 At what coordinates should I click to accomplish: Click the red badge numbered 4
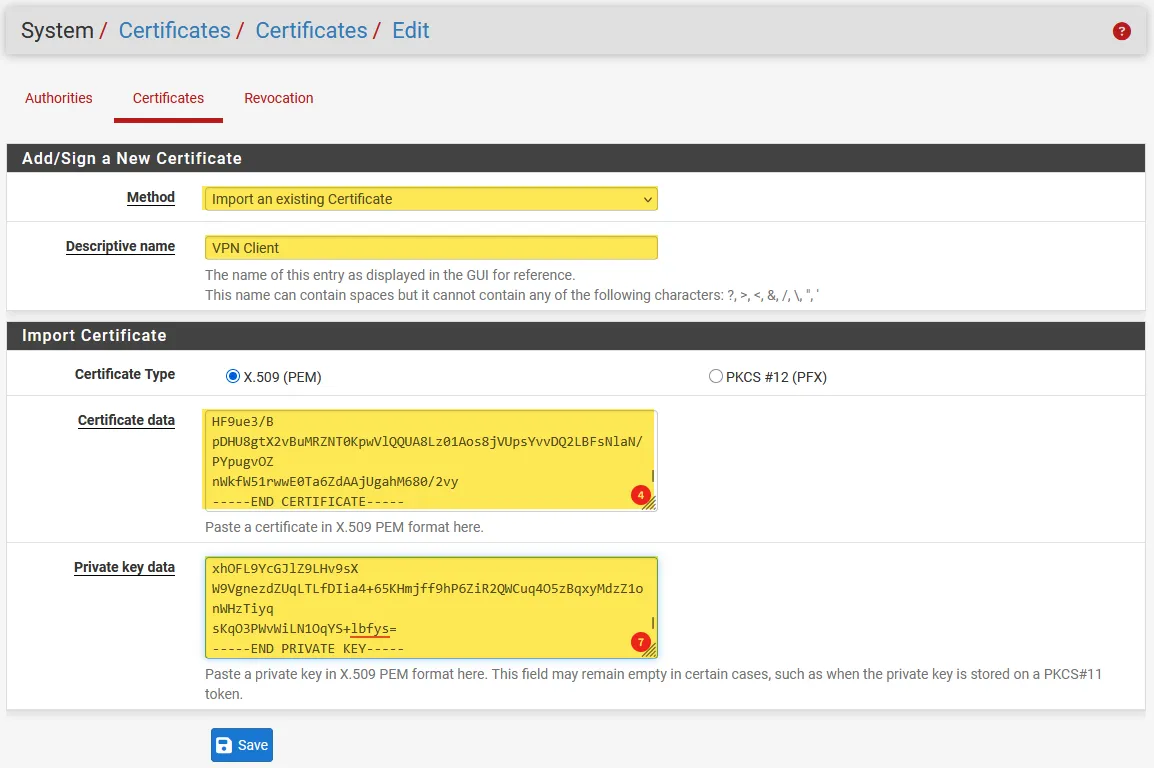pyautogui.click(x=641, y=495)
